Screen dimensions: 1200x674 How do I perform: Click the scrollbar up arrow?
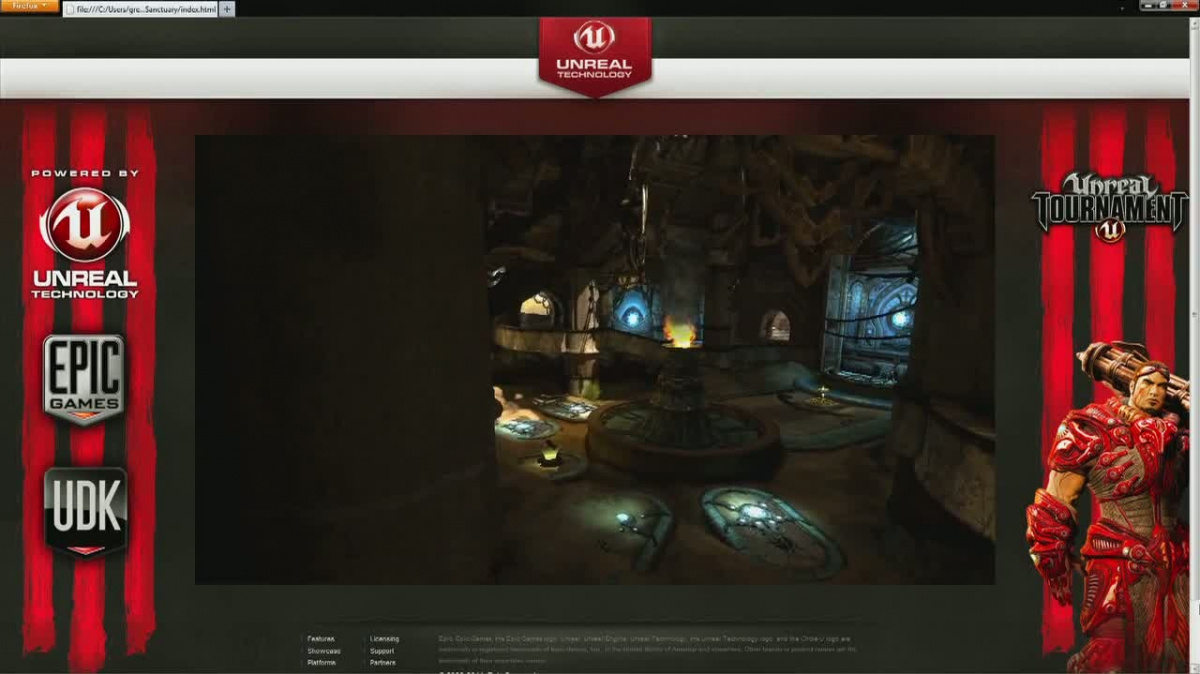[1195, 22]
